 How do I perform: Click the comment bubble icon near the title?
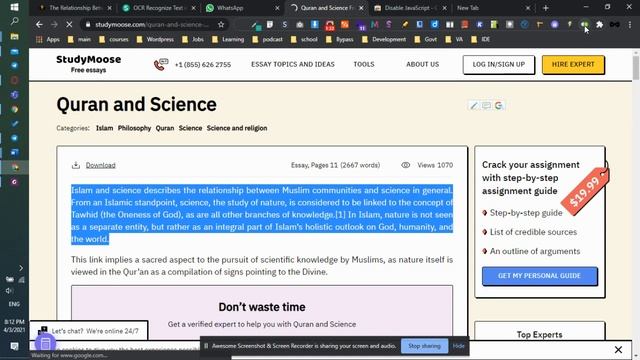click(x=486, y=106)
